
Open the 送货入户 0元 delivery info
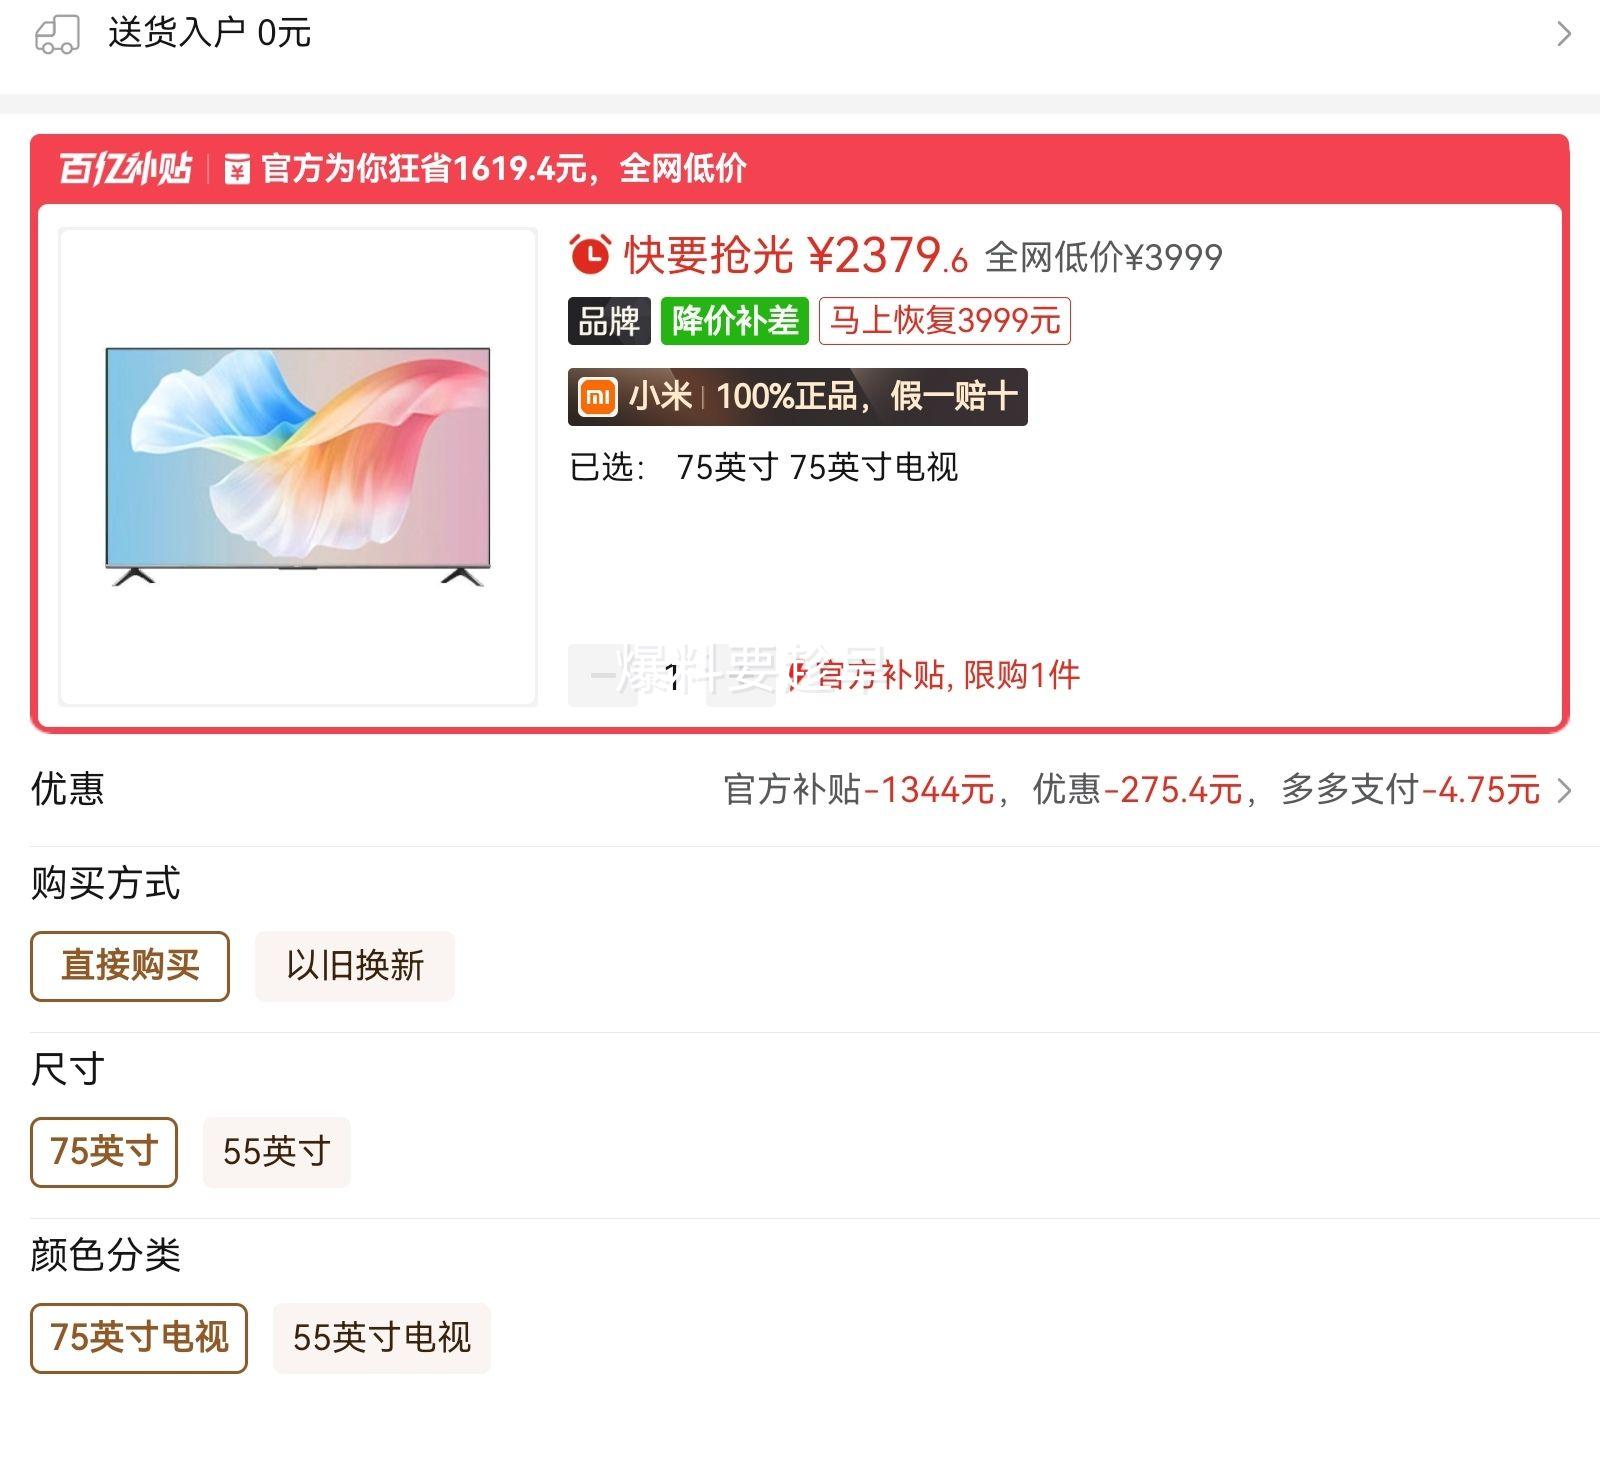point(210,34)
